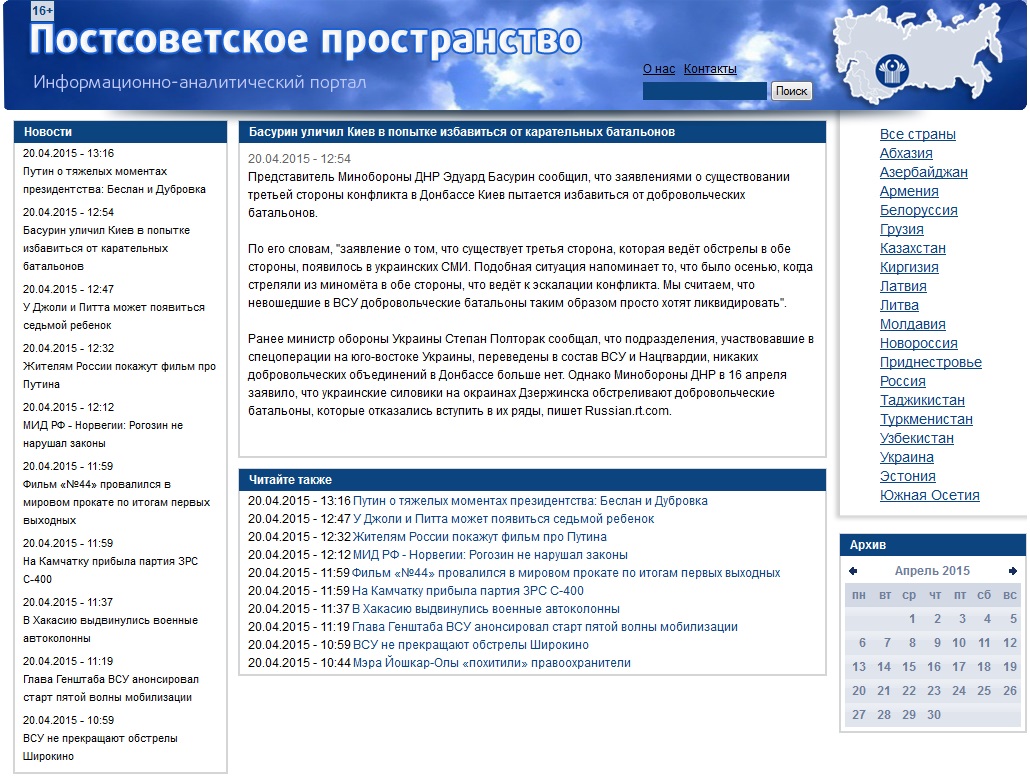Open read-also link about седьмой ребенок
Image resolution: width=1030 pixels, height=777 pixels.
tap(503, 519)
